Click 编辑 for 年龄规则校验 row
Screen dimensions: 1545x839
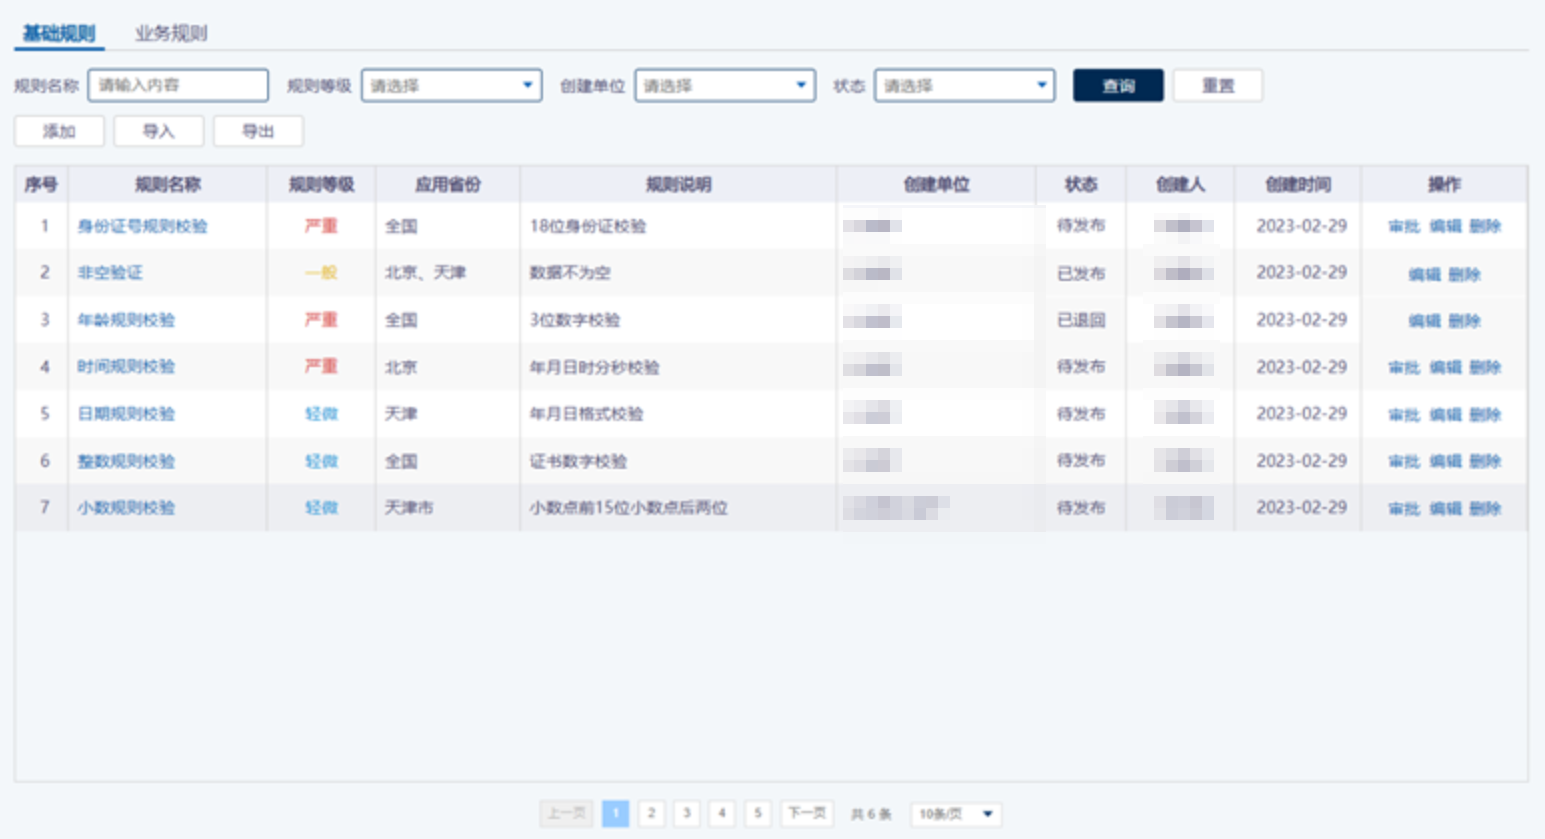1424,320
